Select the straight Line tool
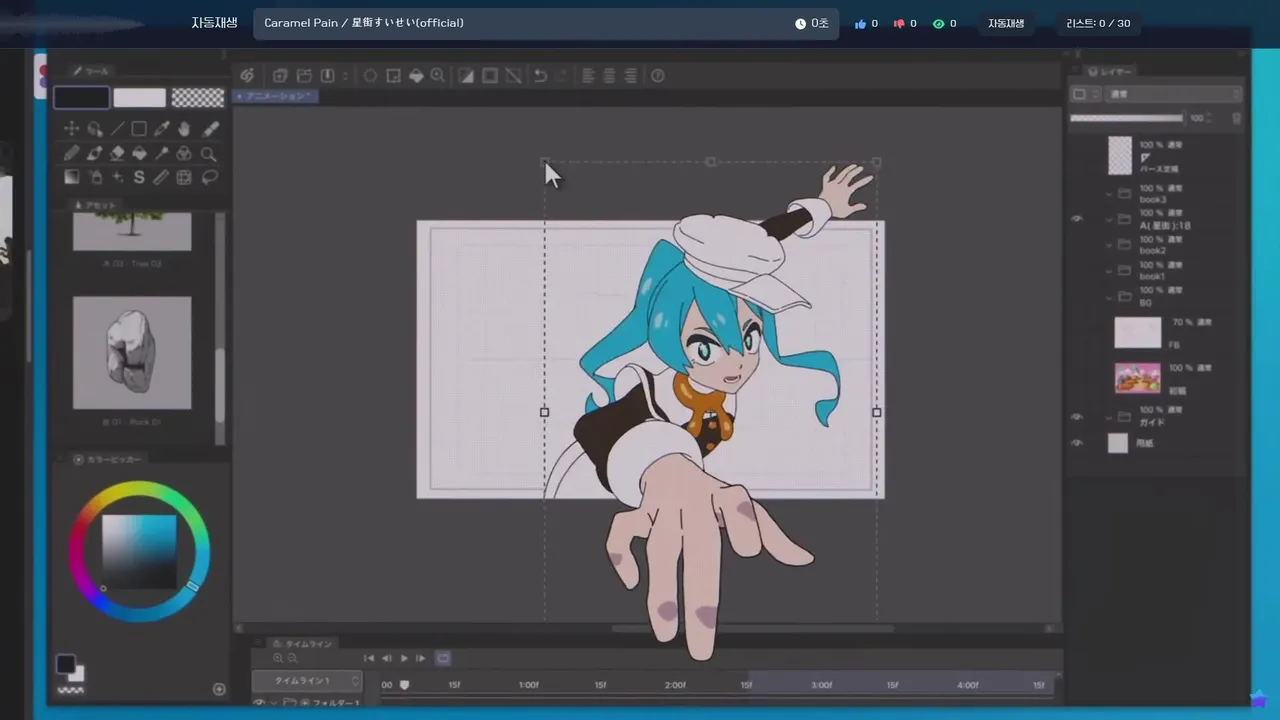Viewport: 1280px width, 720px height. click(117, 129)
